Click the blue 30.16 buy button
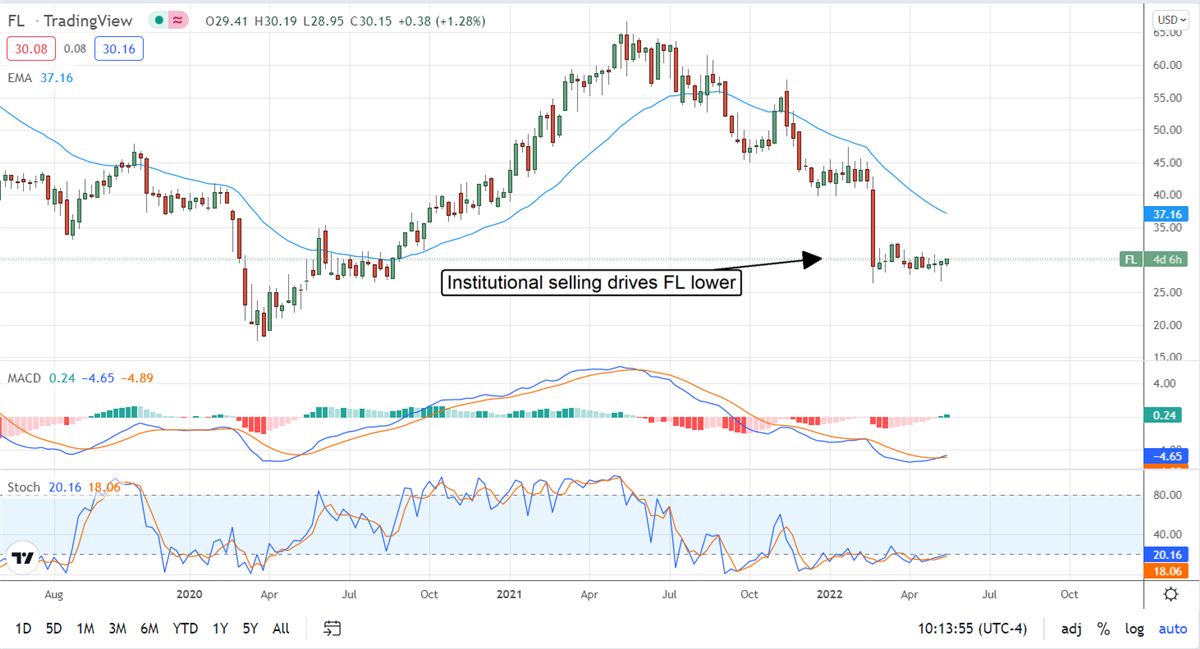Viewport: 1200px width, 649px height. tap(120, 47)
